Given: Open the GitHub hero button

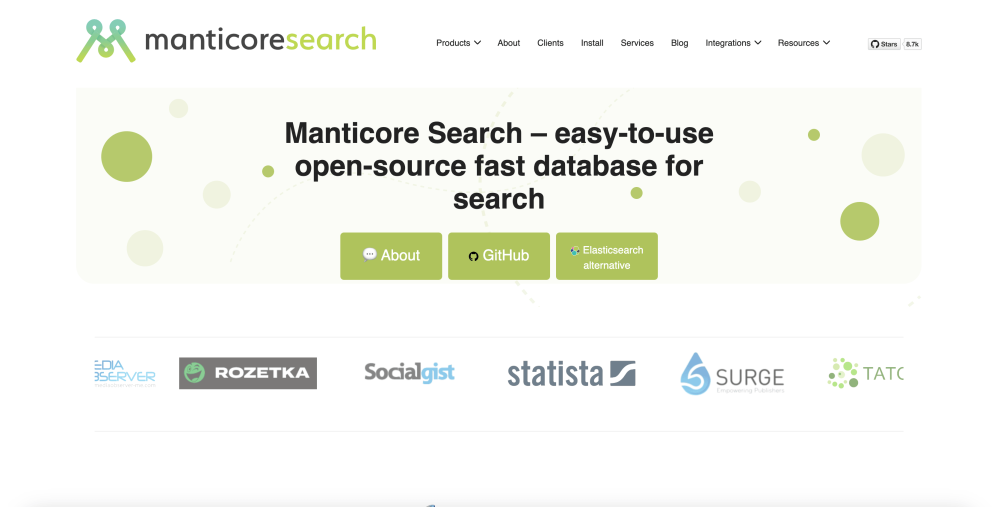Looking at the screenshot, I should pyautogui.click(x=499, y=256).
